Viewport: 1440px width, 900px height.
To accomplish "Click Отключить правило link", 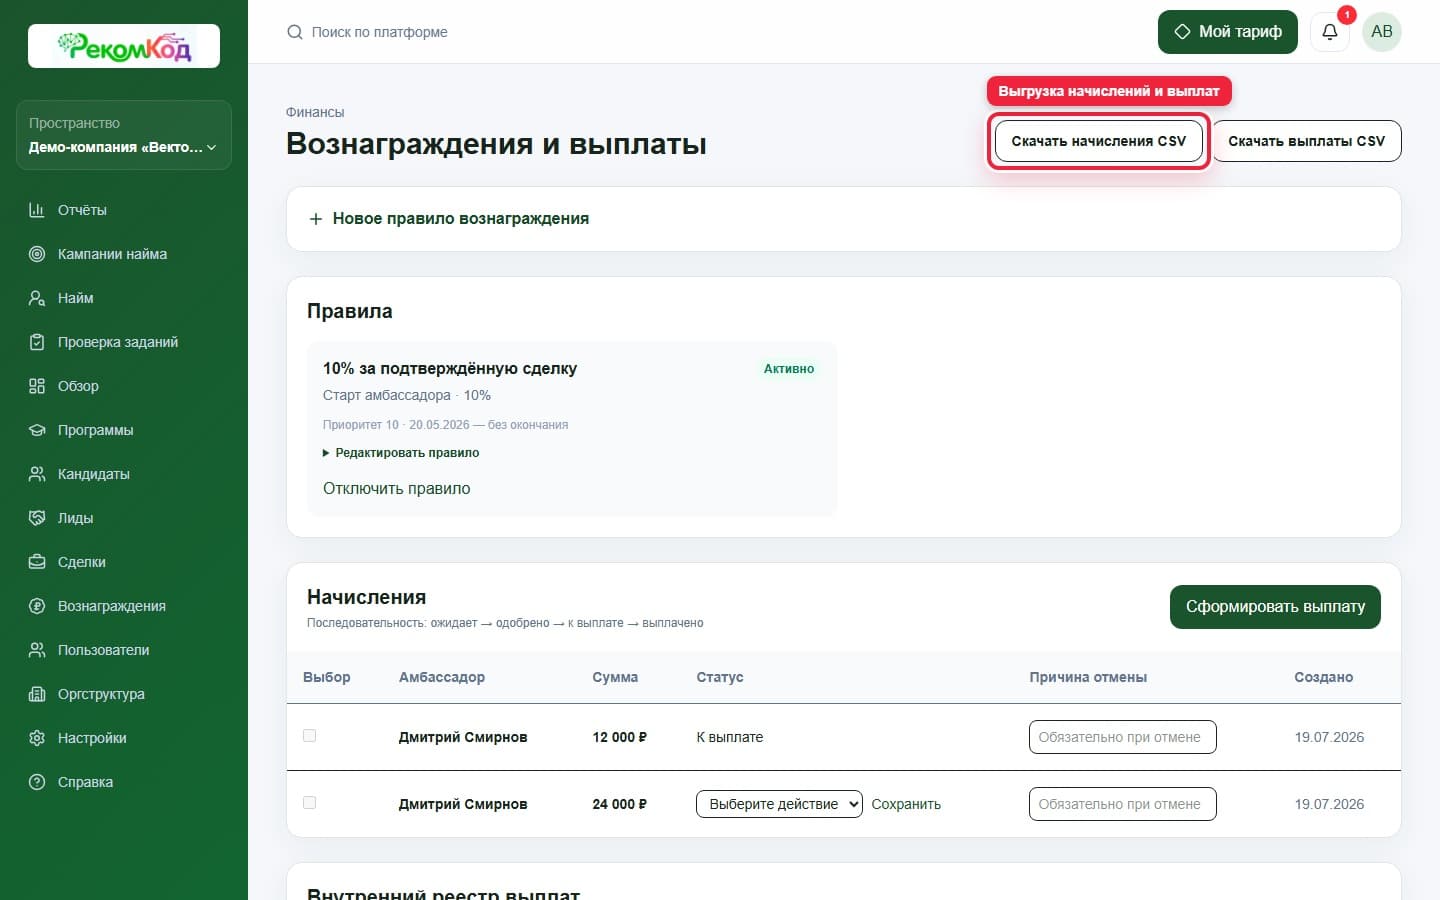I will pos(396,489).
